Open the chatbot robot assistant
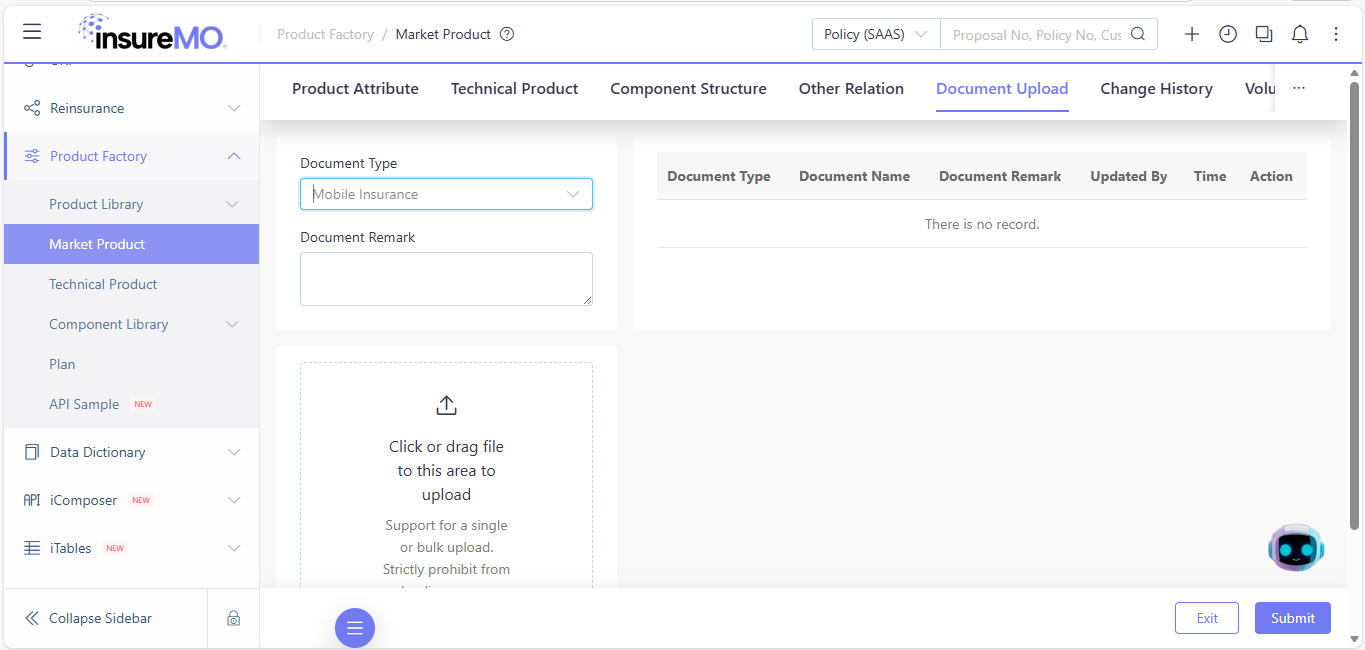This screenshot has height=650, width=1365. click(1296, 547)
